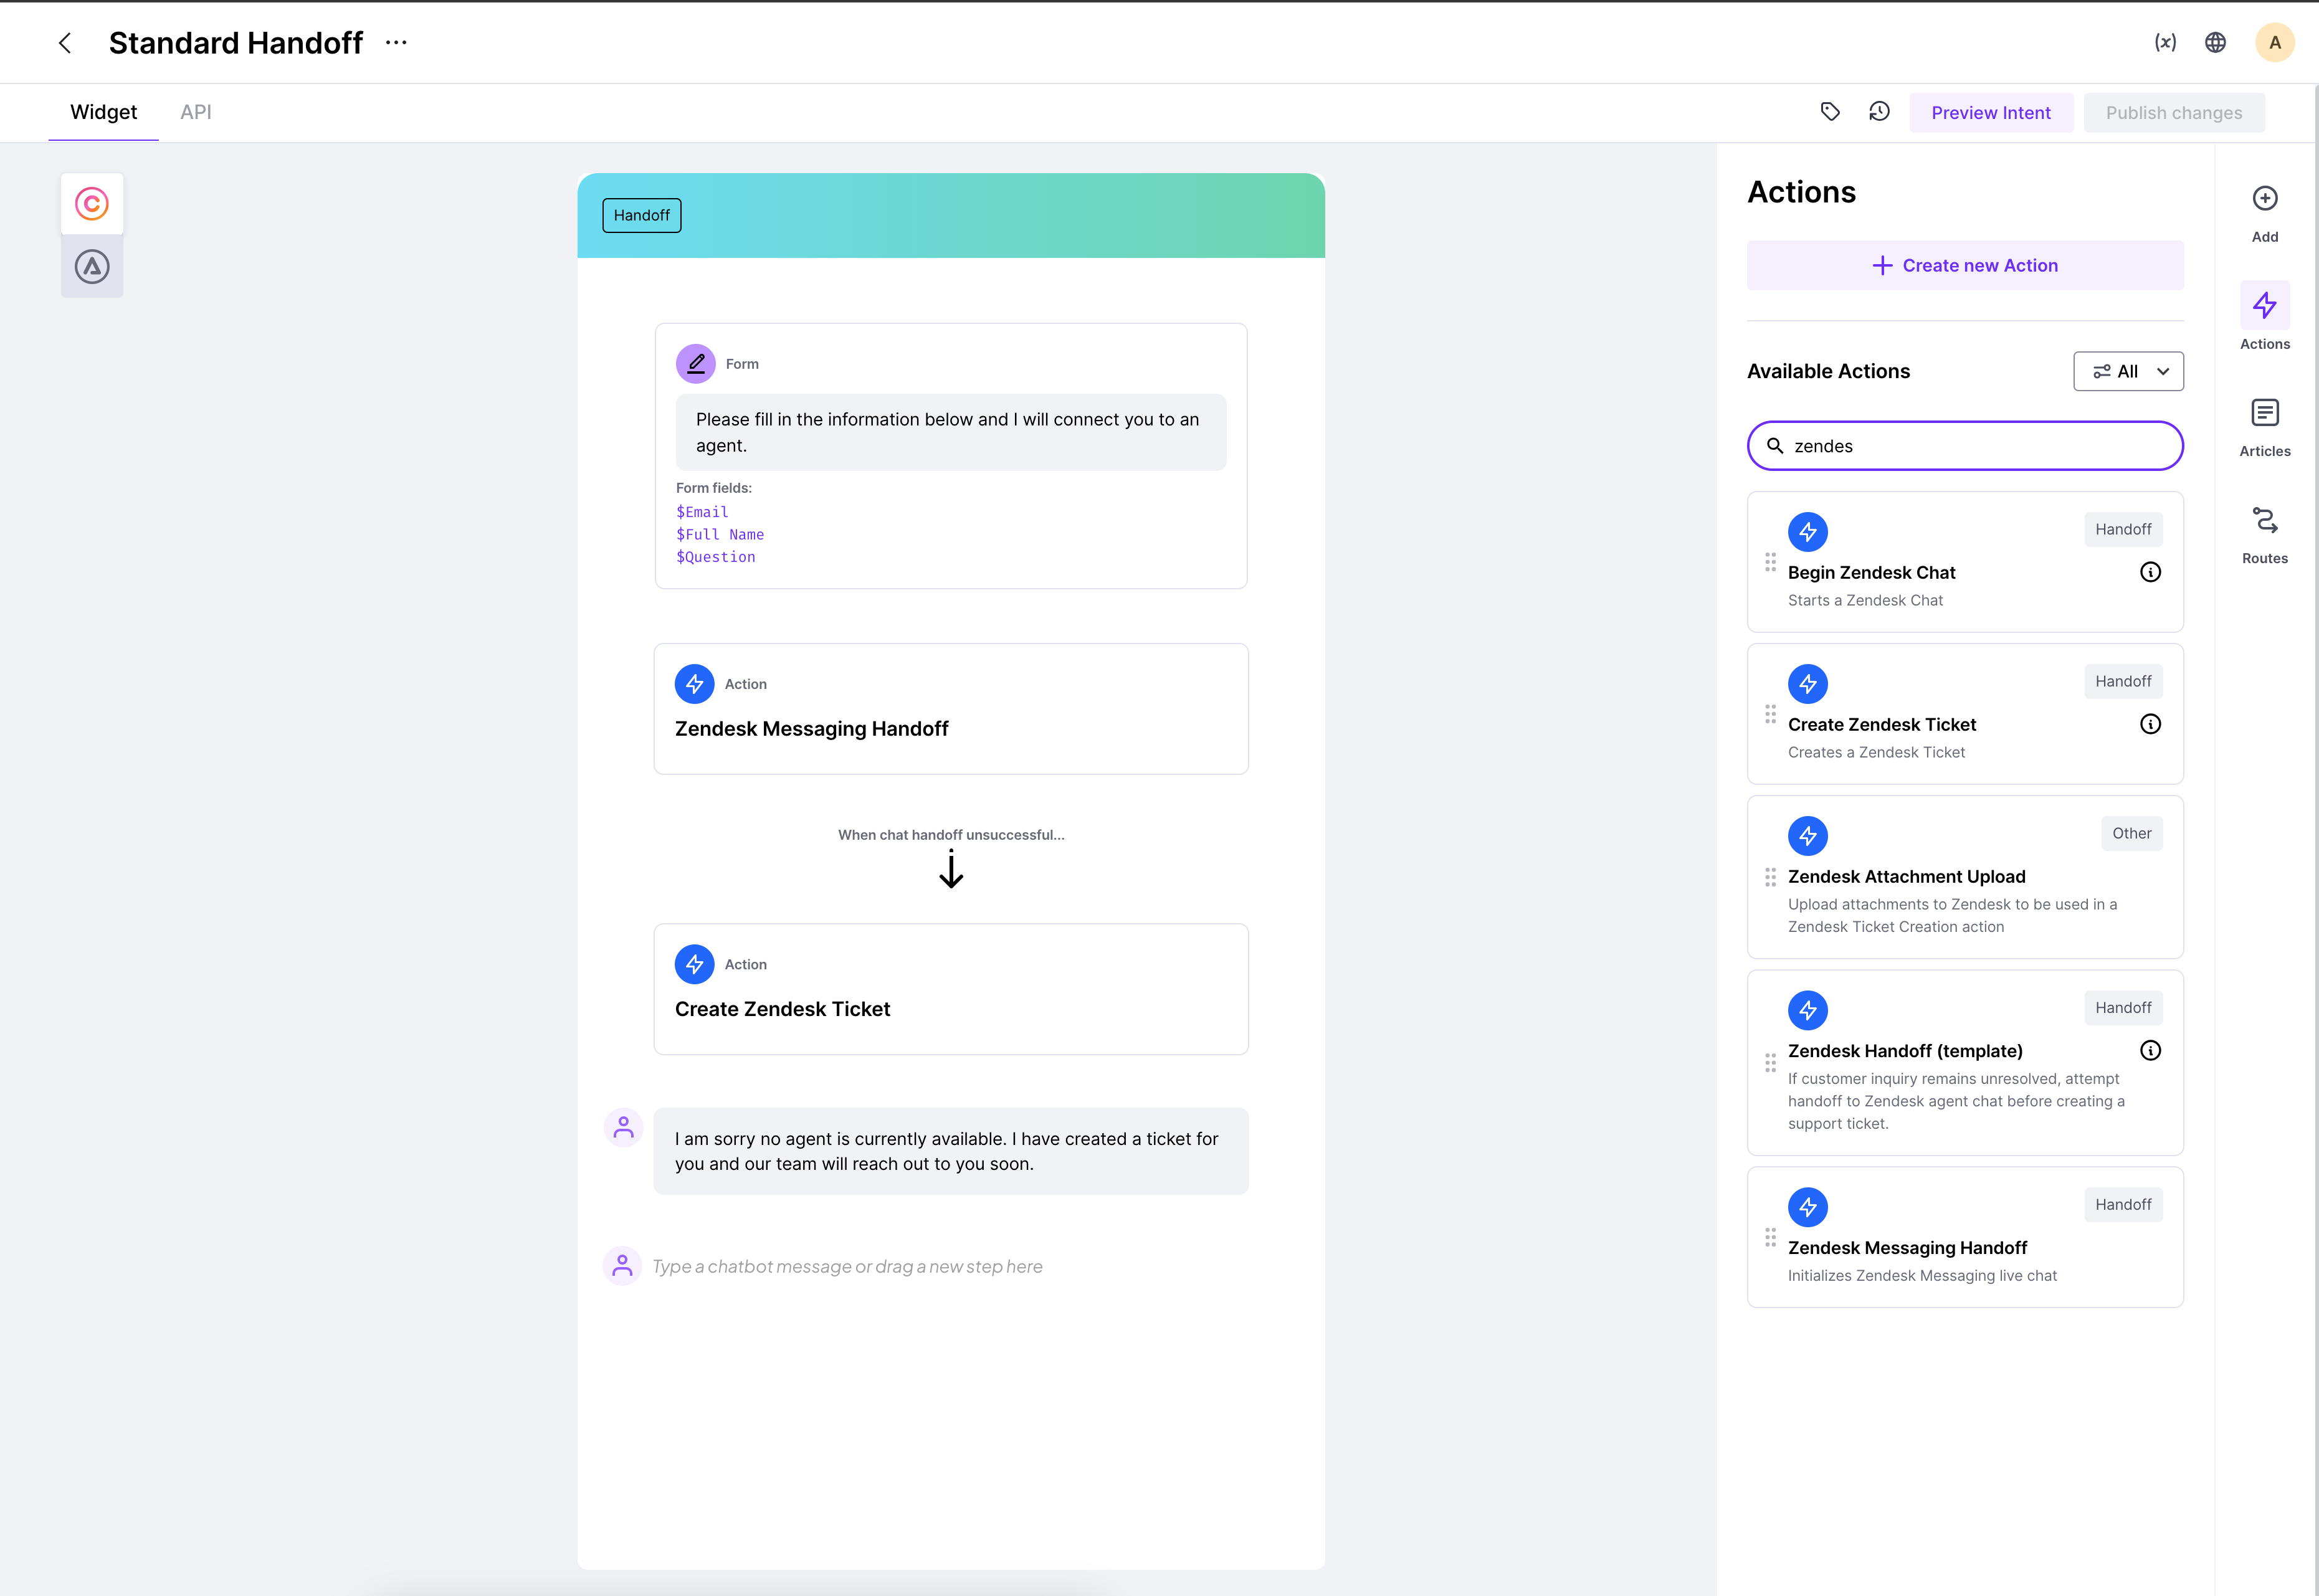Click the $Full Name form field
Screen dimensions: 2319x1596
720,534
